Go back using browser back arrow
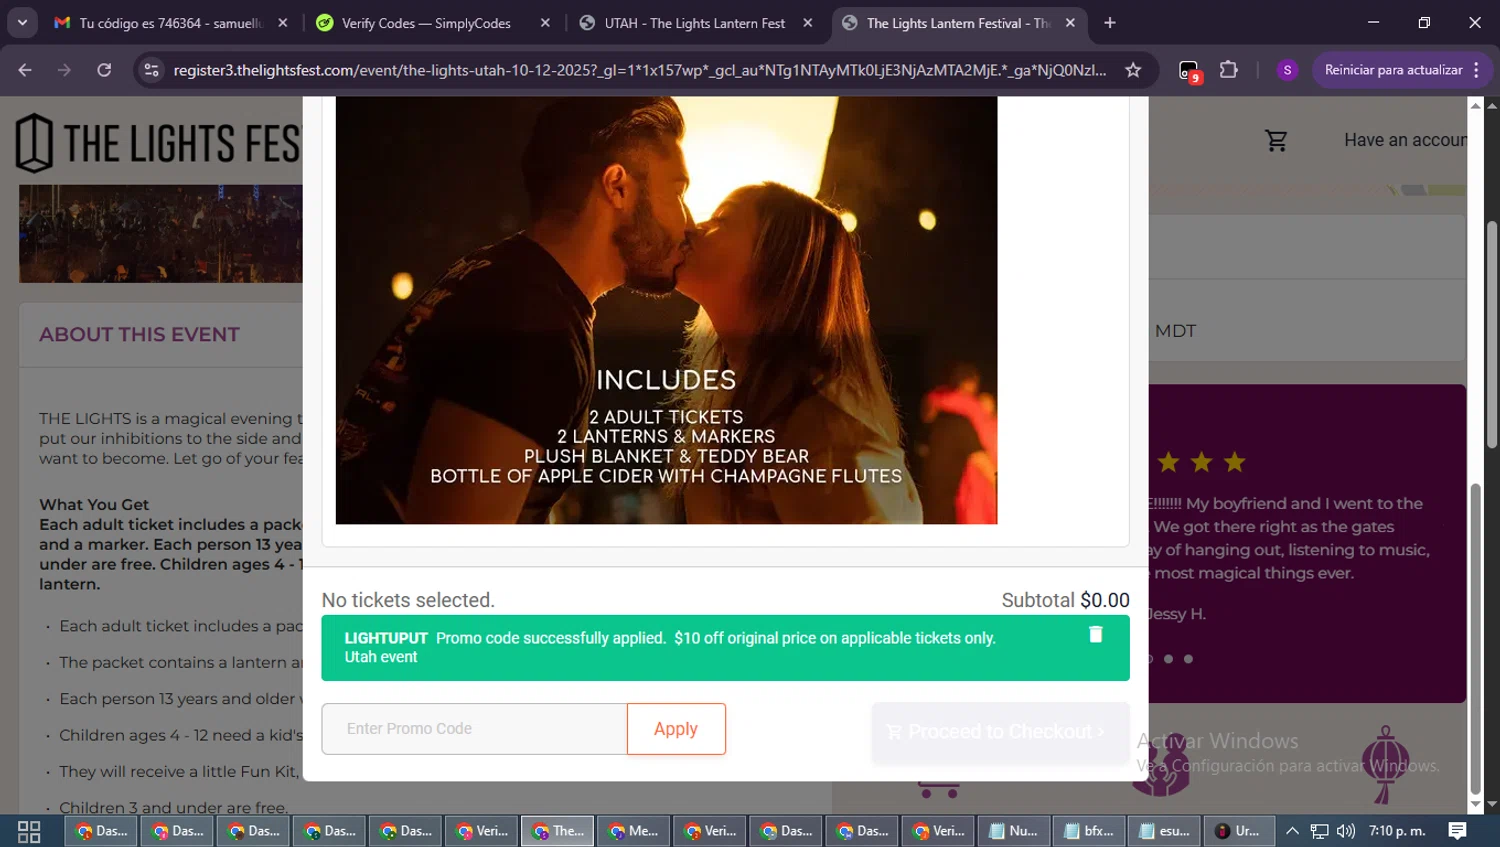 coord(25,70)
